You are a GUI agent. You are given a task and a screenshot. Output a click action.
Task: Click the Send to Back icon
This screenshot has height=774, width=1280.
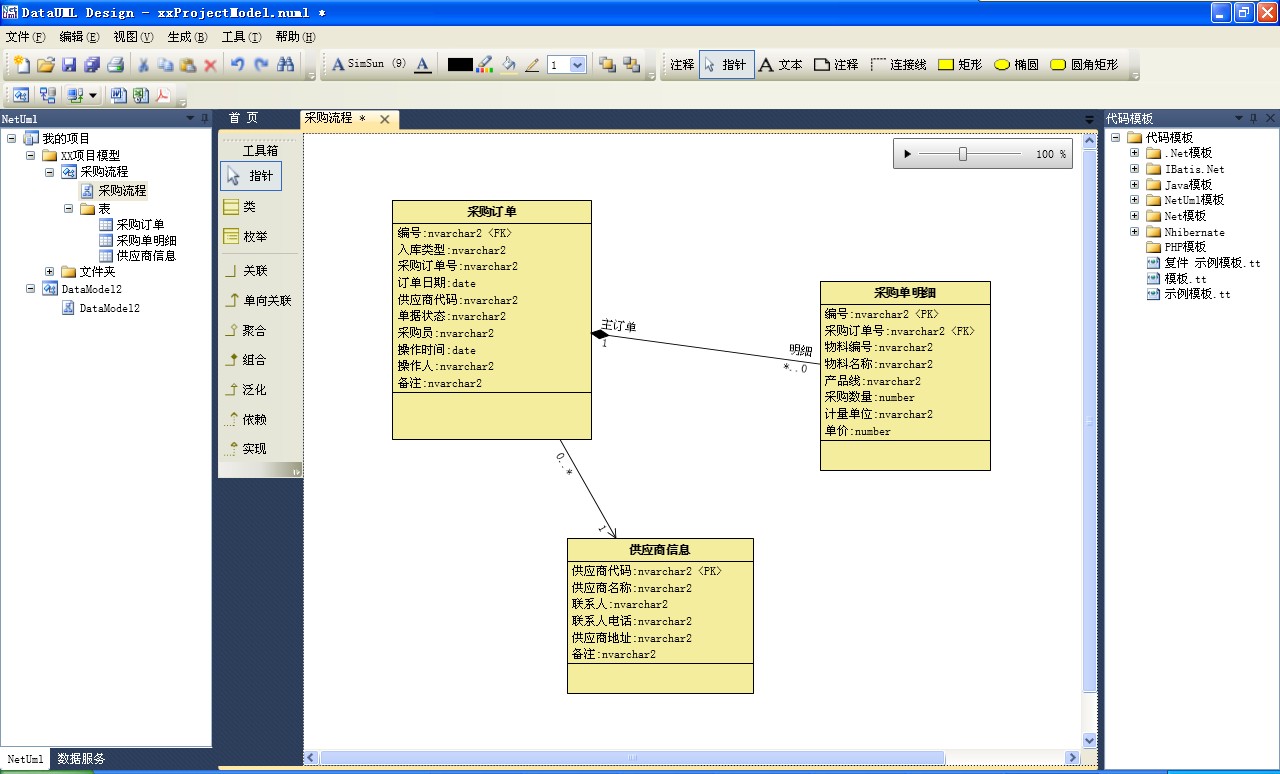pyautogui.click(x=631, y=65)
